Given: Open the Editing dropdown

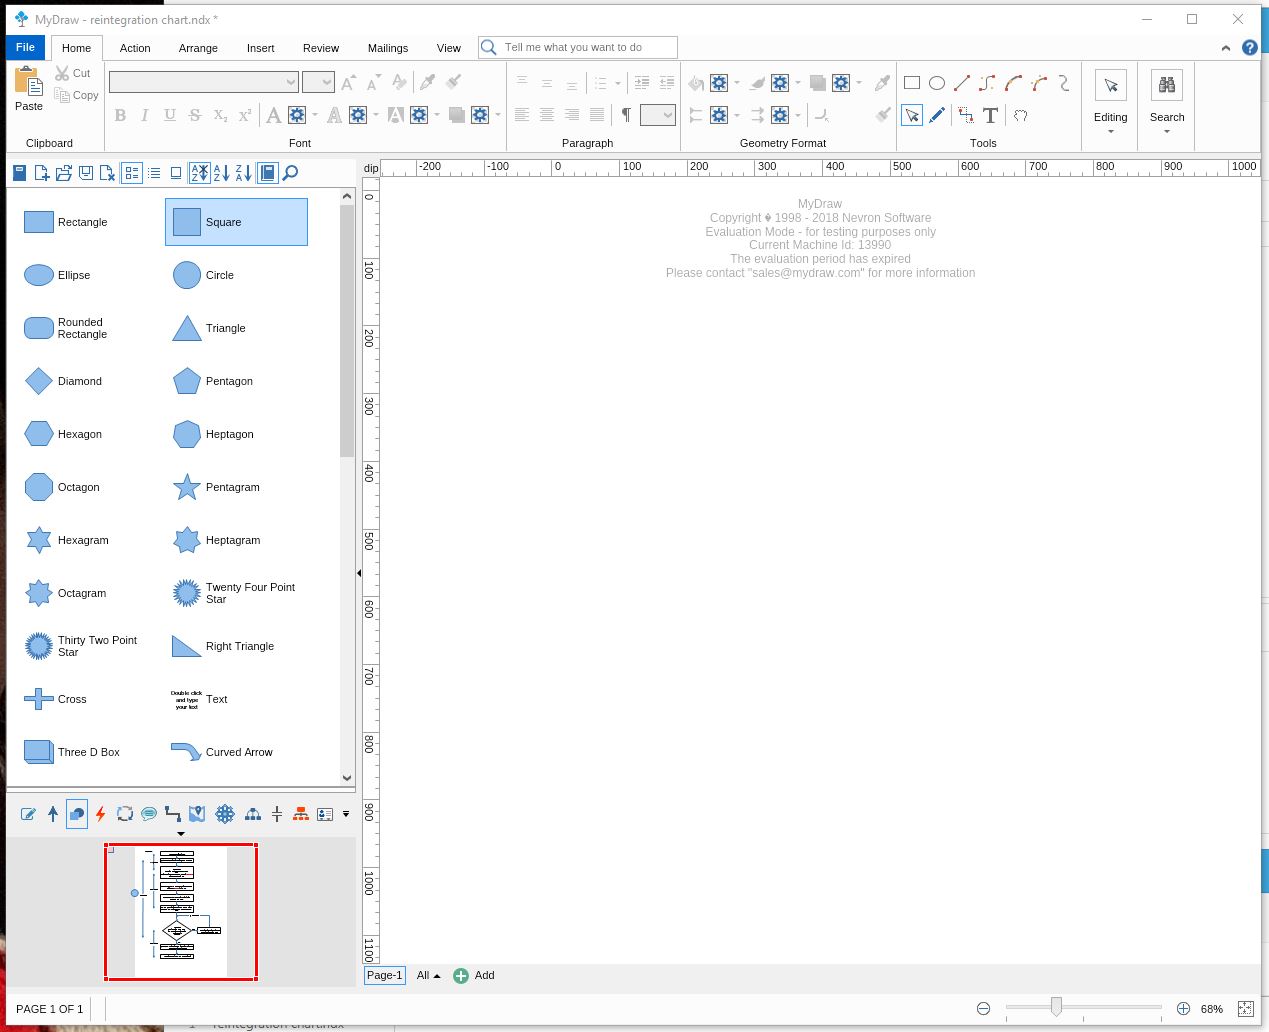Looking at the screenshot, I should 1110,101.
